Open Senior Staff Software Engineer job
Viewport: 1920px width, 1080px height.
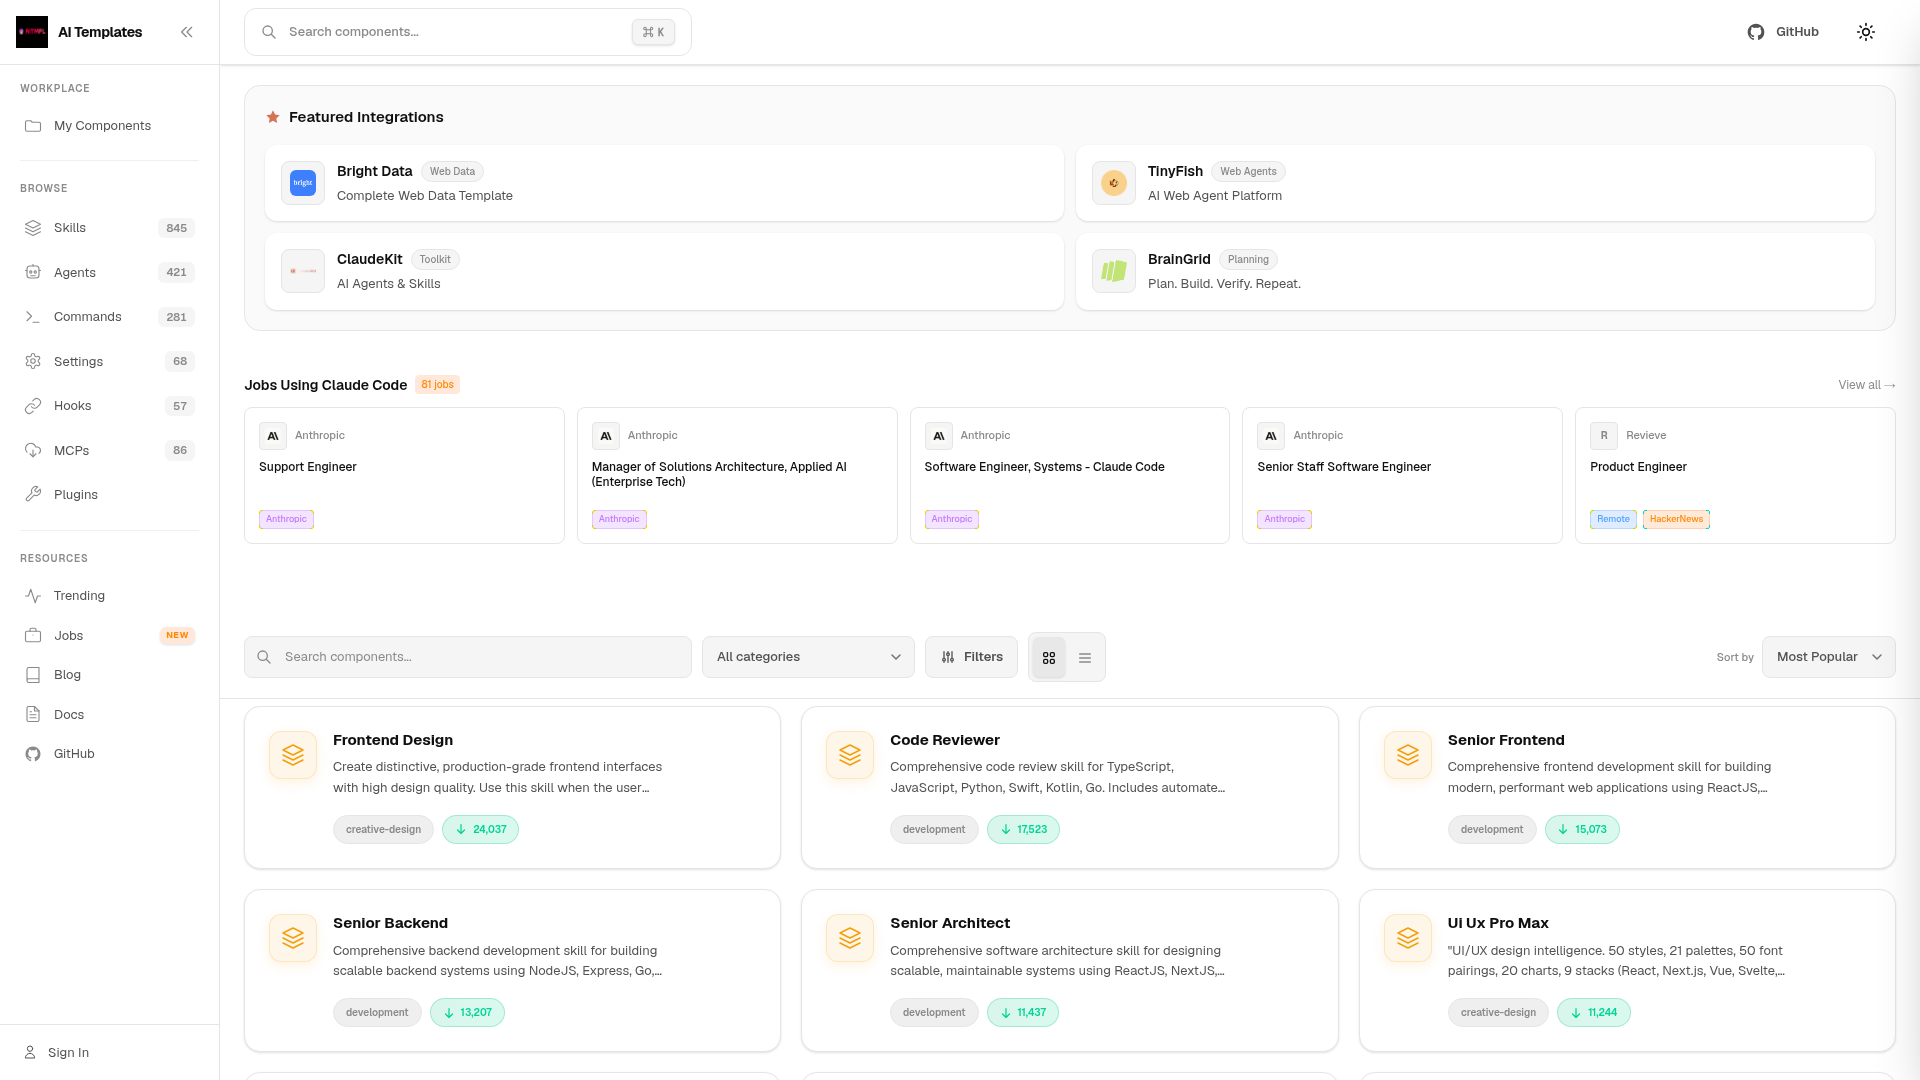pyautogui.click(x=1402, y=475)
